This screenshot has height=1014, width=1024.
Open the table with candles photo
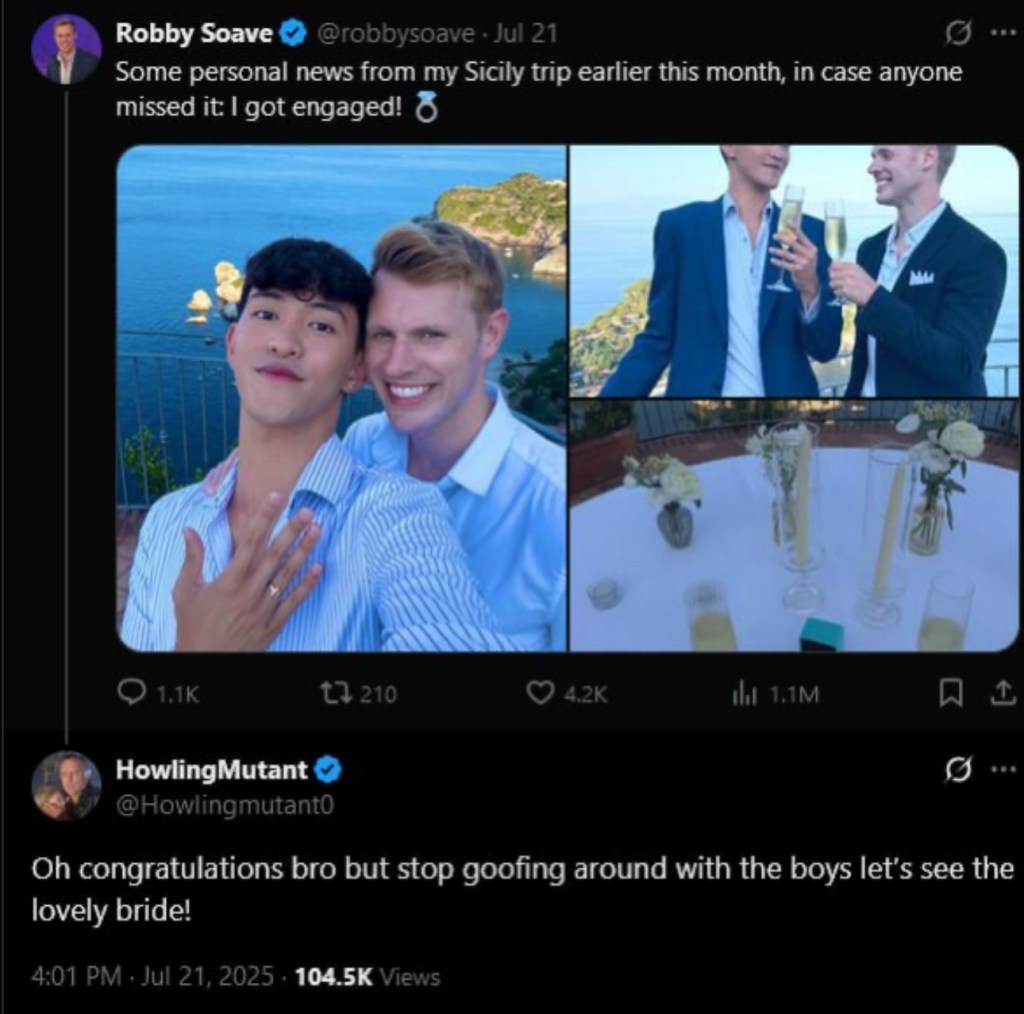tap(794, 526)
